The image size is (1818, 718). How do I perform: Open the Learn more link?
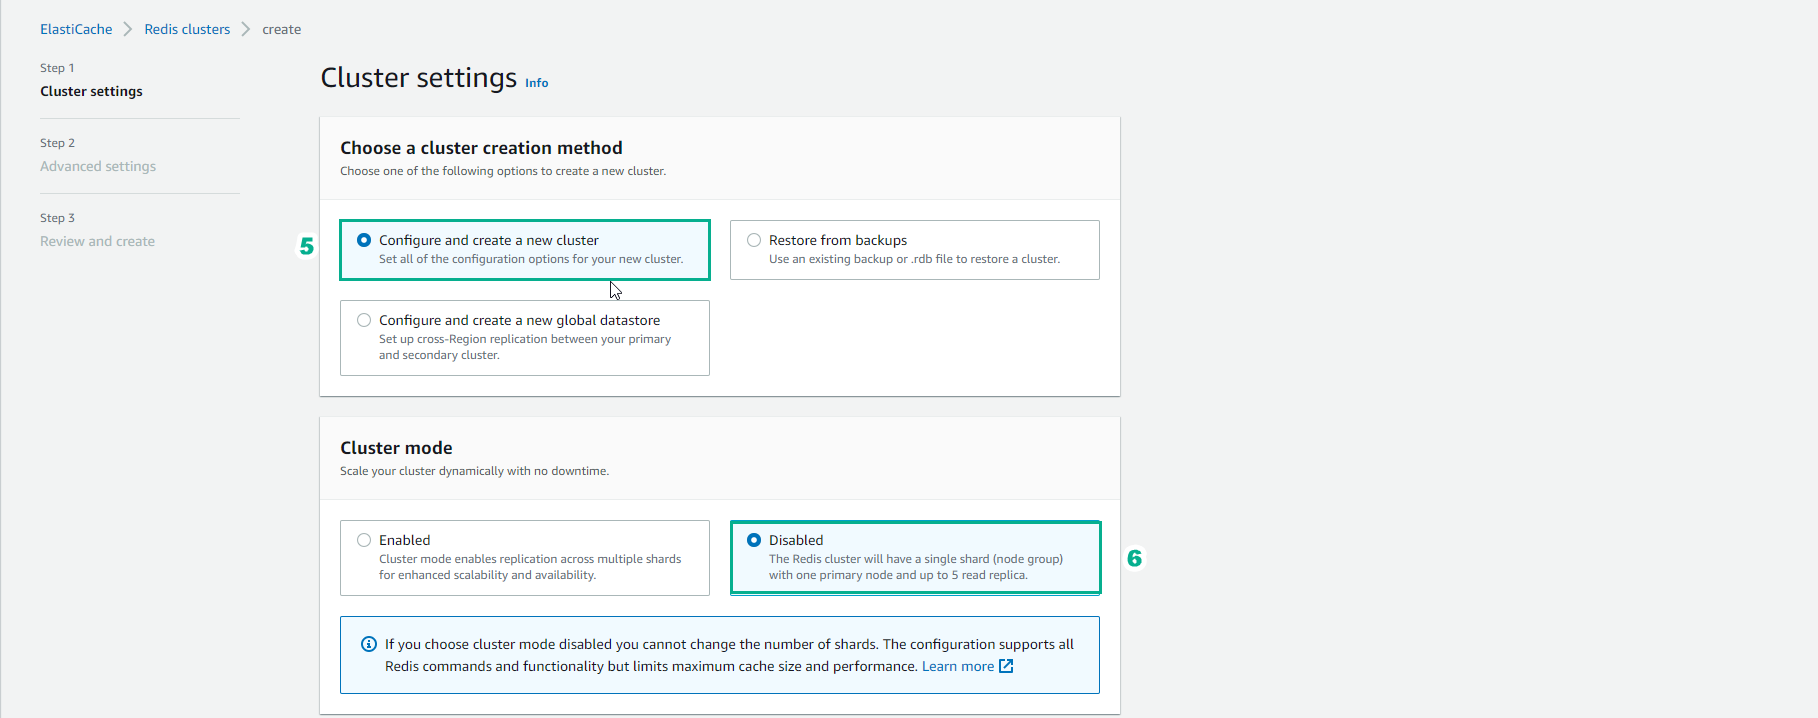click(958, 666)
